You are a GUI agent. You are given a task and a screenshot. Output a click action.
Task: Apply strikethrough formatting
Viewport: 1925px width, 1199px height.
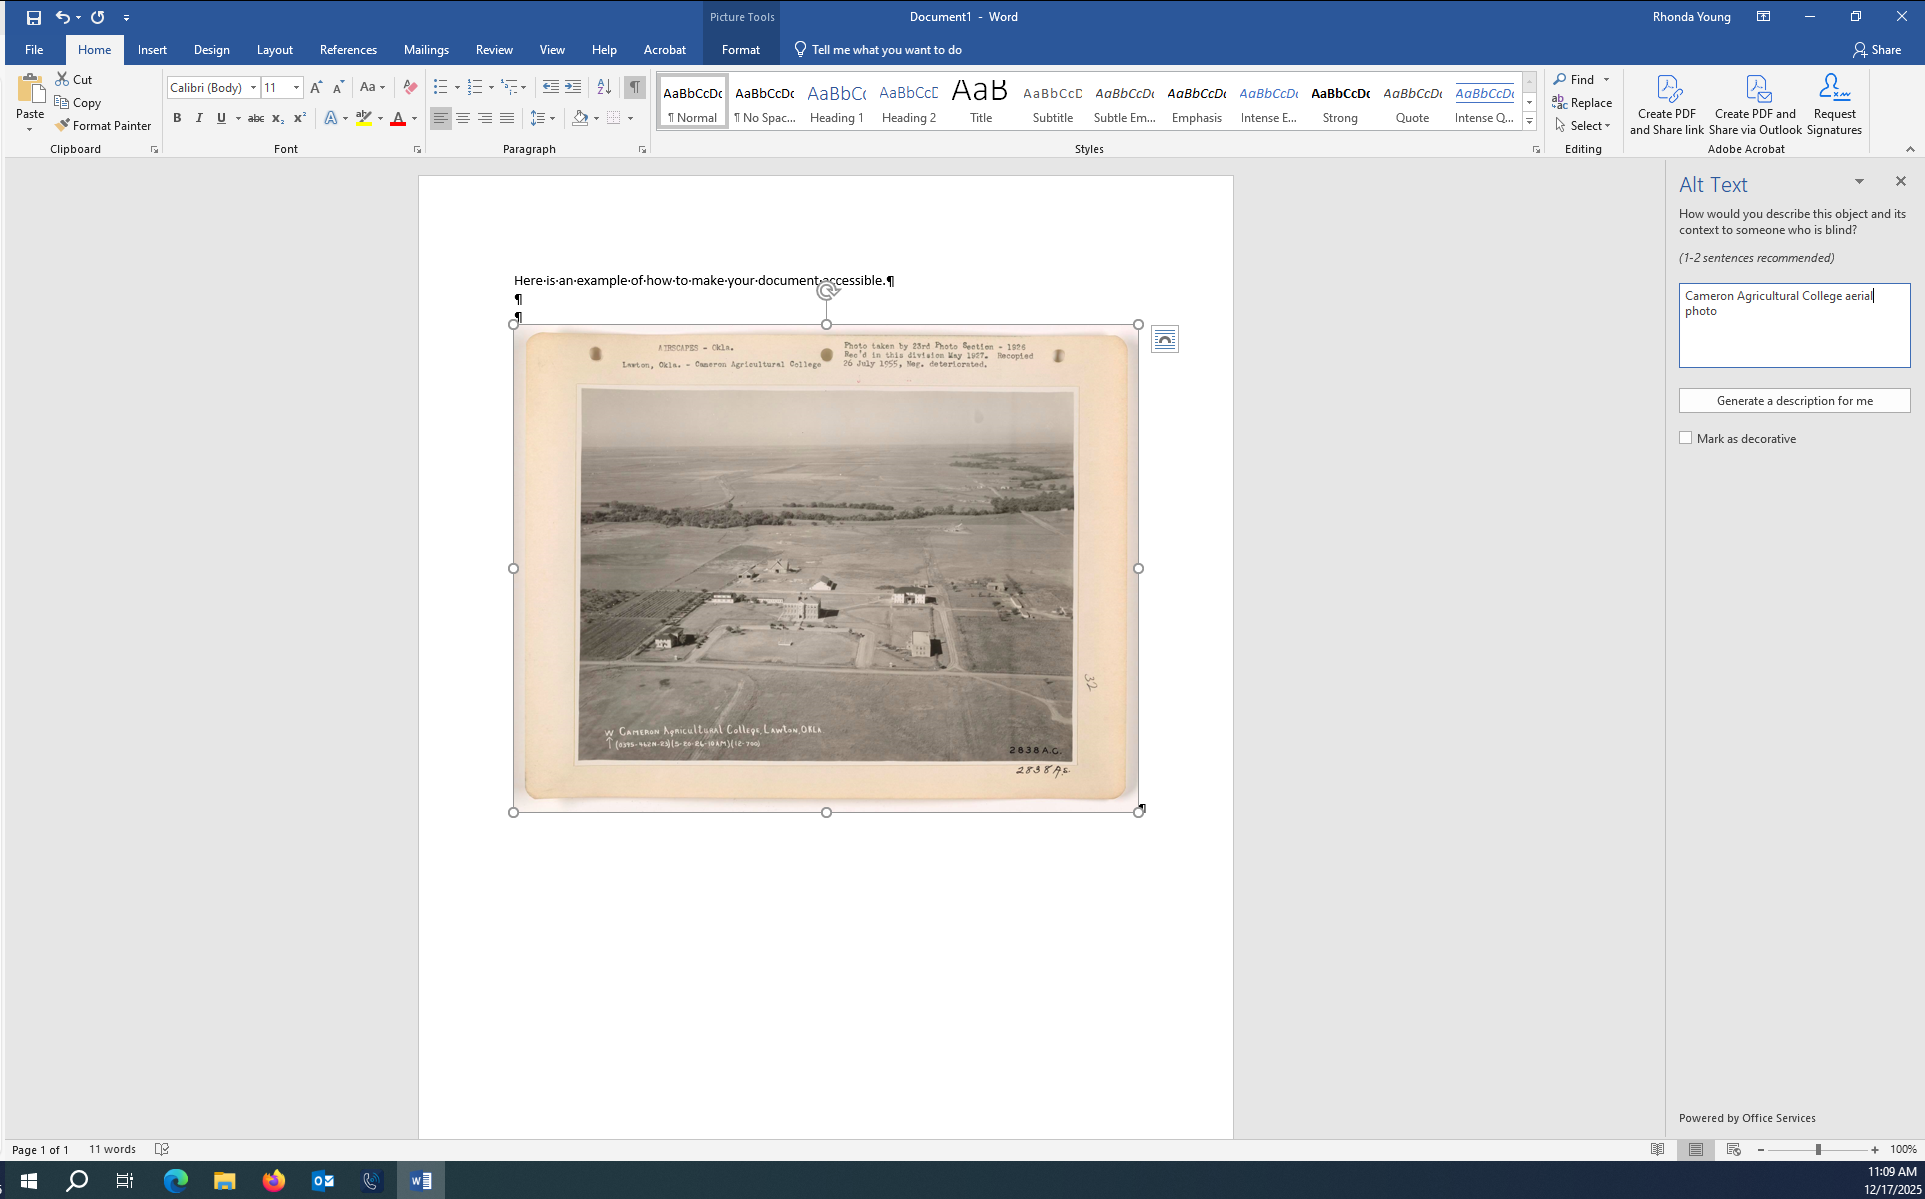point(256,118)
